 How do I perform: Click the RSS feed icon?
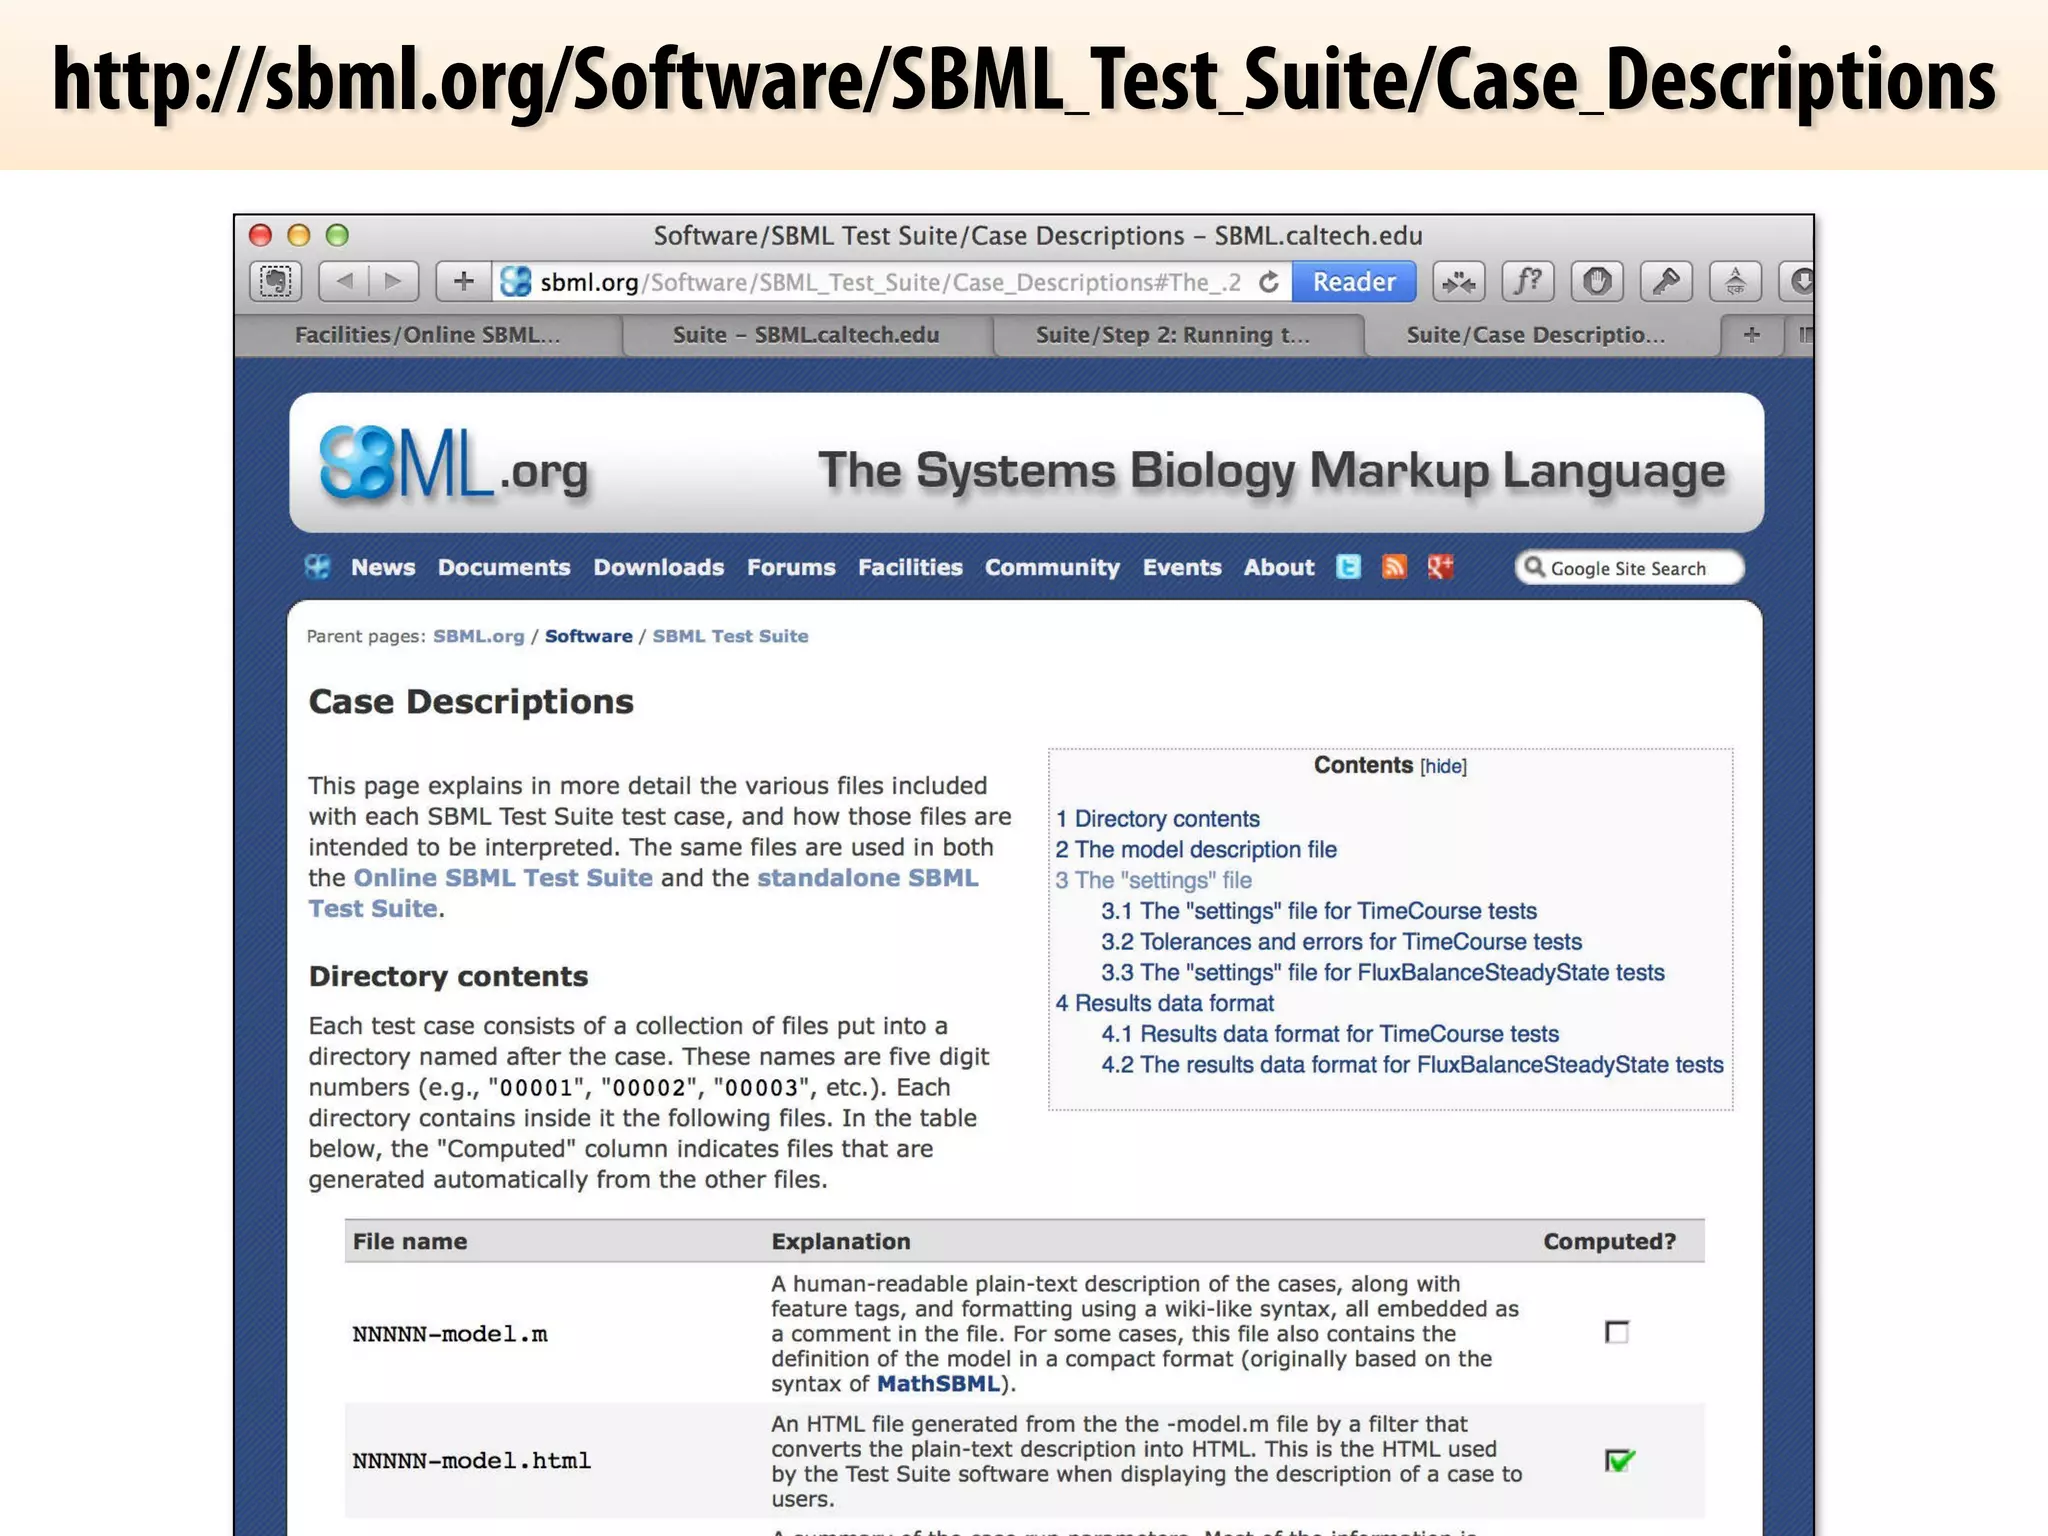[x=1394, y=567]
